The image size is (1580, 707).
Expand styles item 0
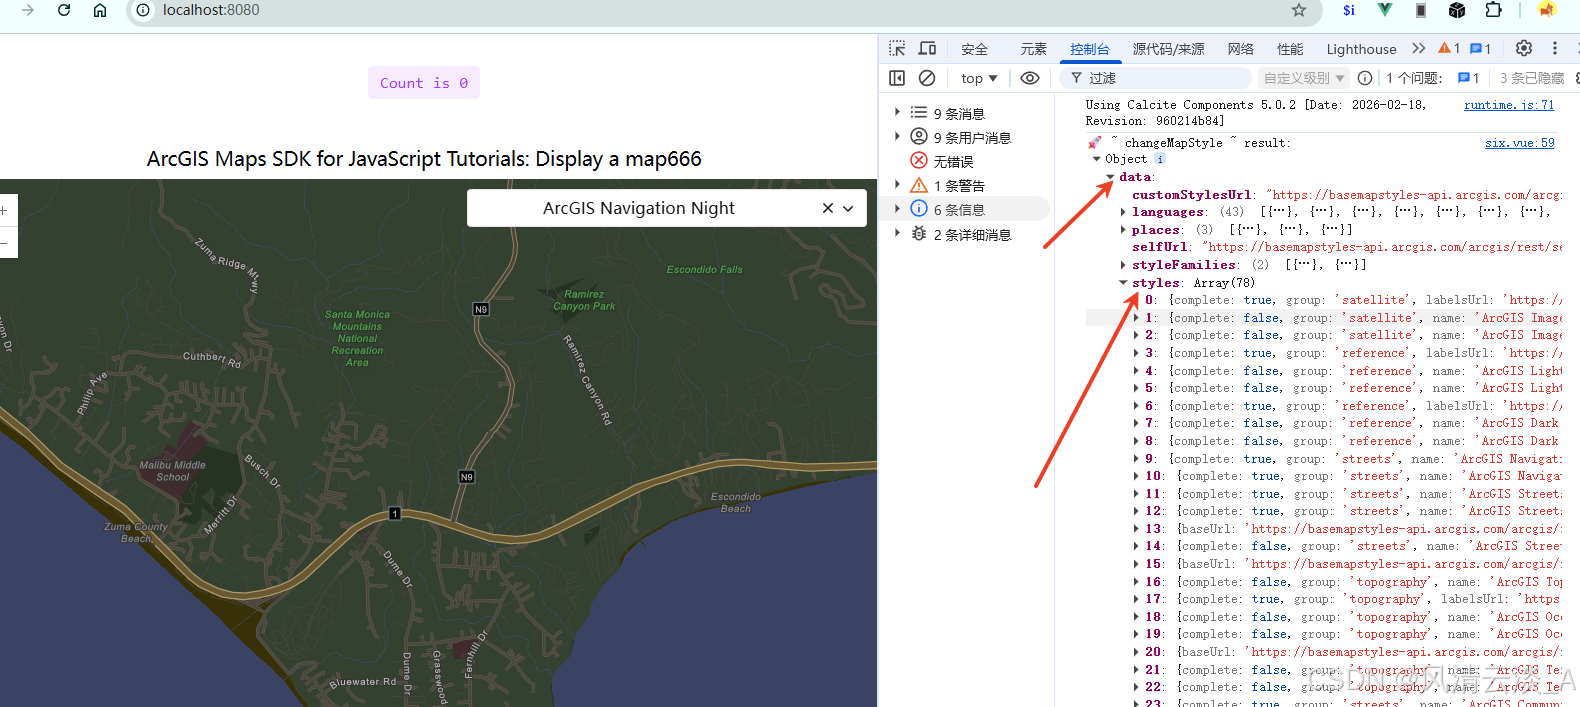coord(1137,300)
